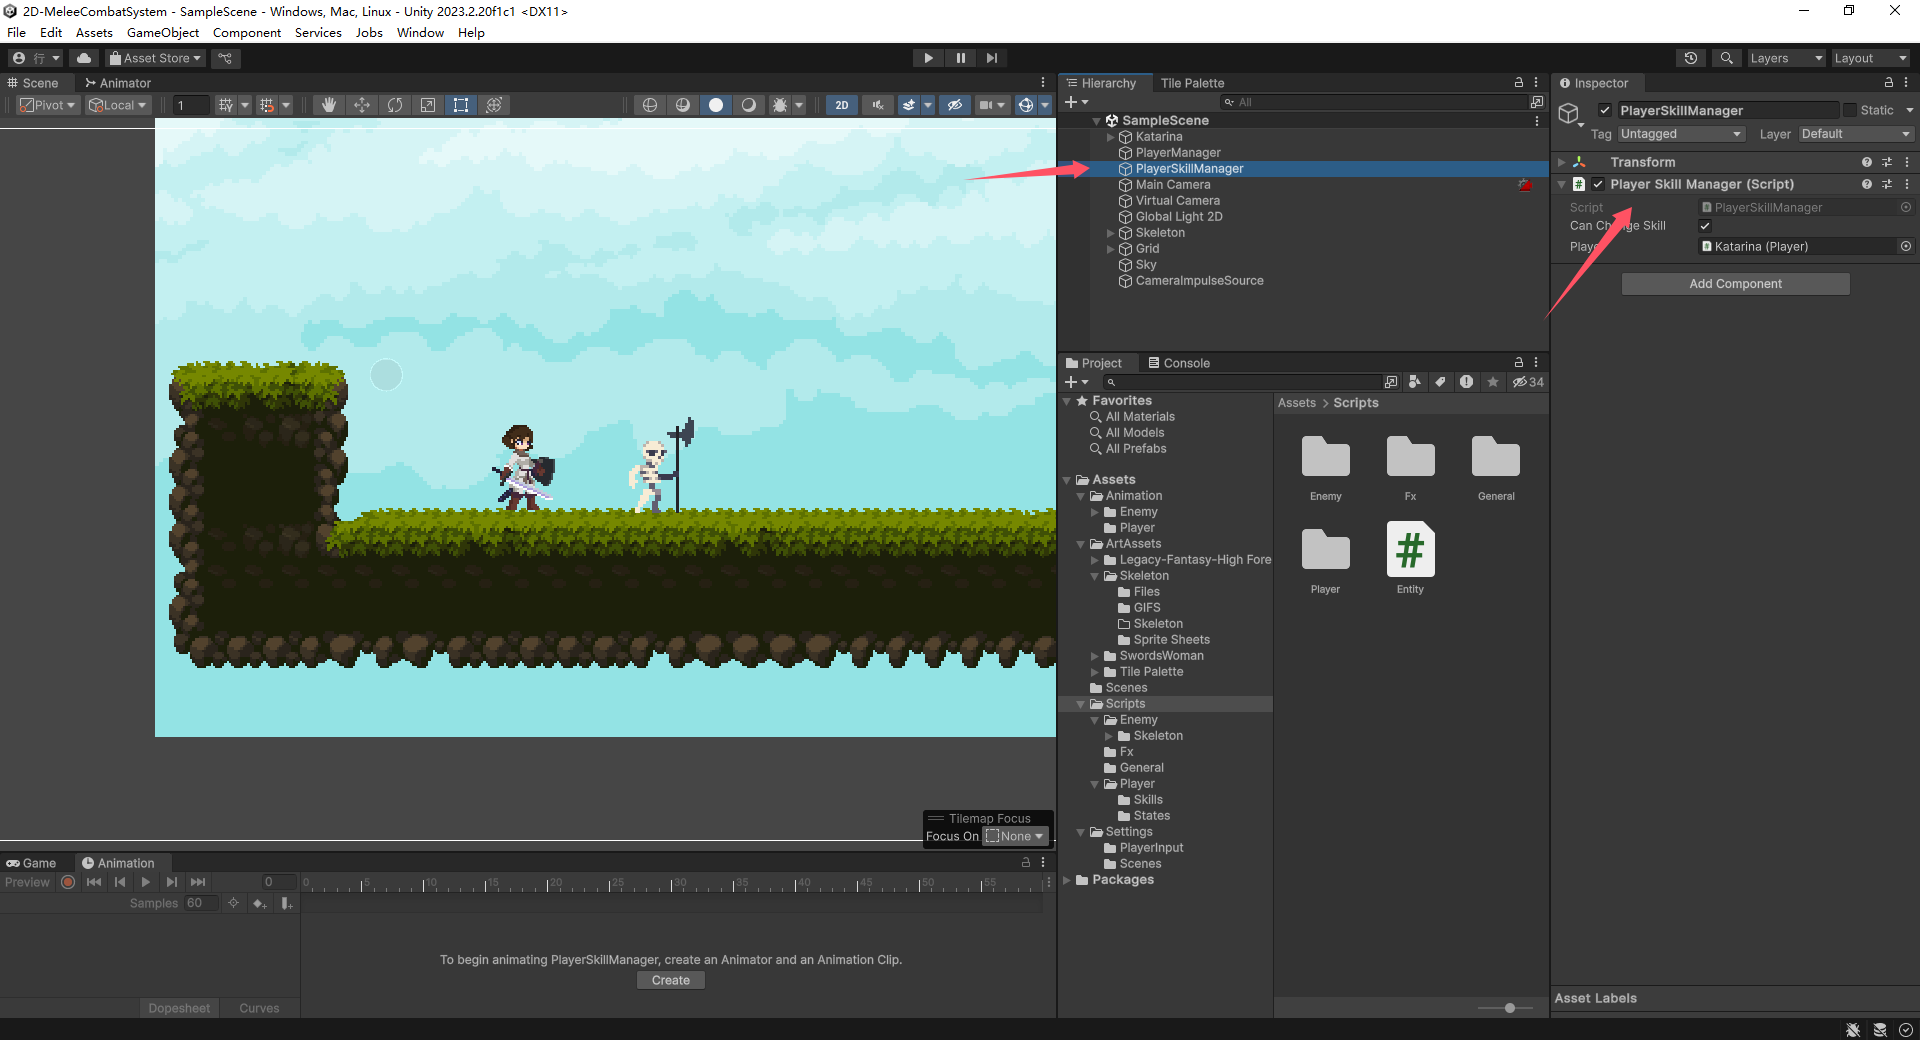Switch to the Game tab
1920x1040 pixels.
point(31,863)
